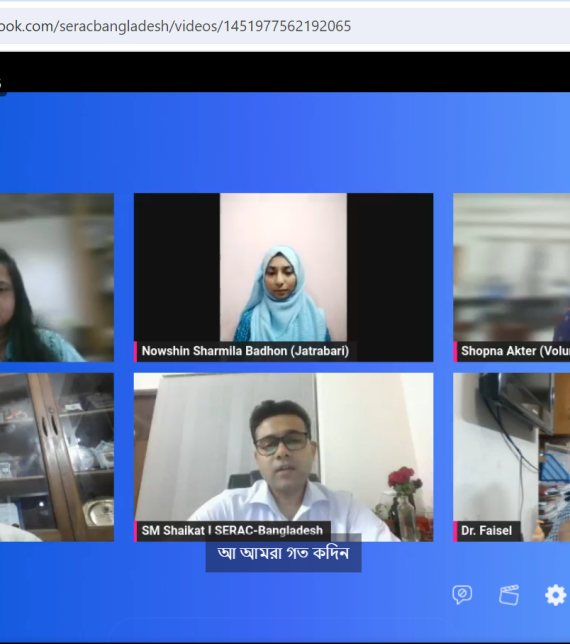The height and width of the screenshot is (644, 570).
Task: Click the Shopna Akter name label
Action: [513, 351]
